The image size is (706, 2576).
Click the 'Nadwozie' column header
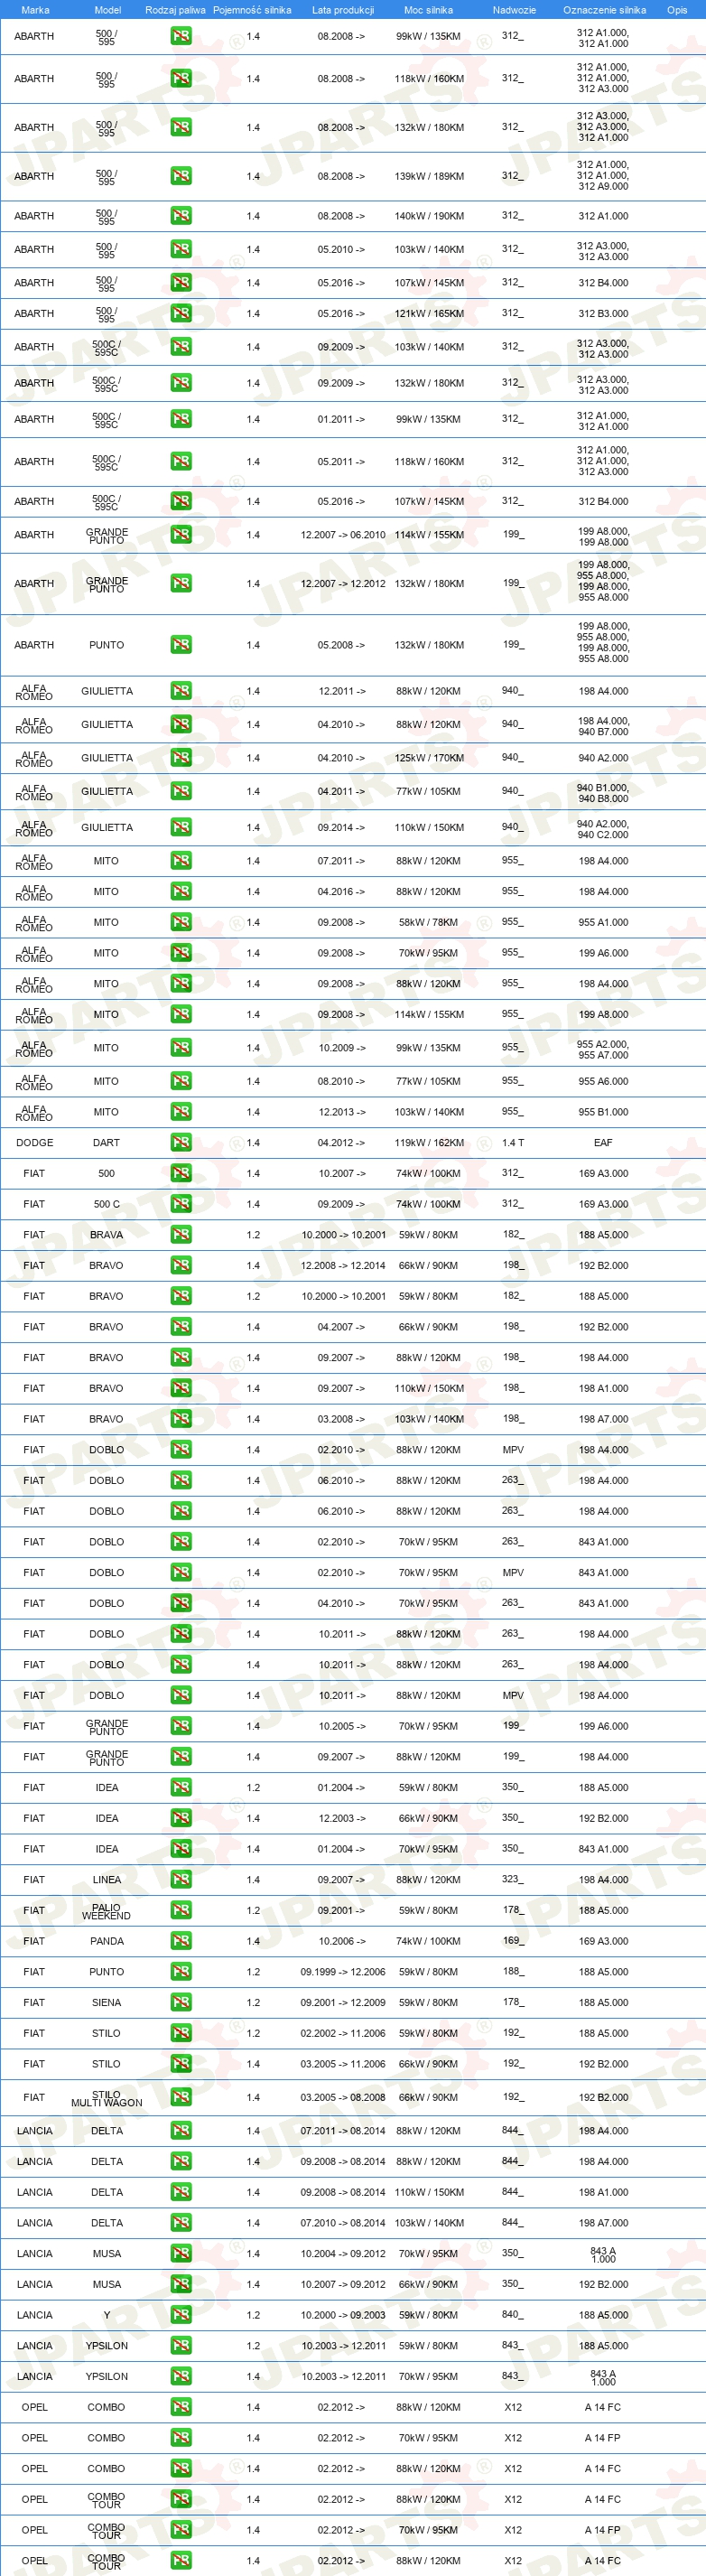click(x=514, y=10)
